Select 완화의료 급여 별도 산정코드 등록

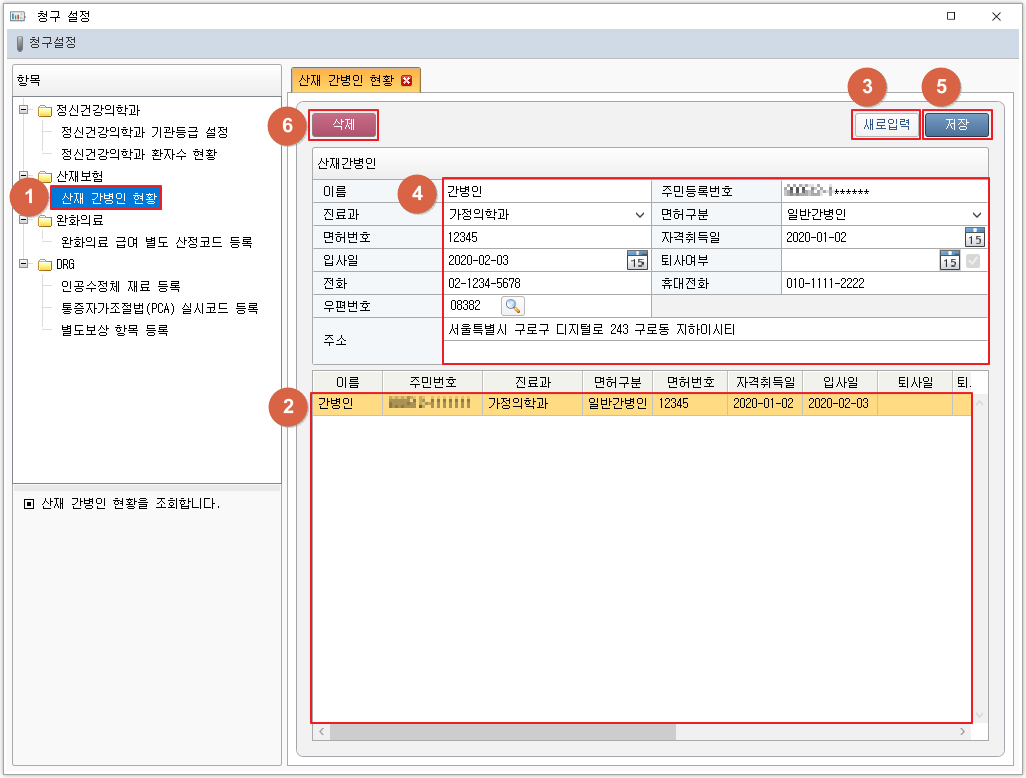pyautogui.click(x=156, y=242)
